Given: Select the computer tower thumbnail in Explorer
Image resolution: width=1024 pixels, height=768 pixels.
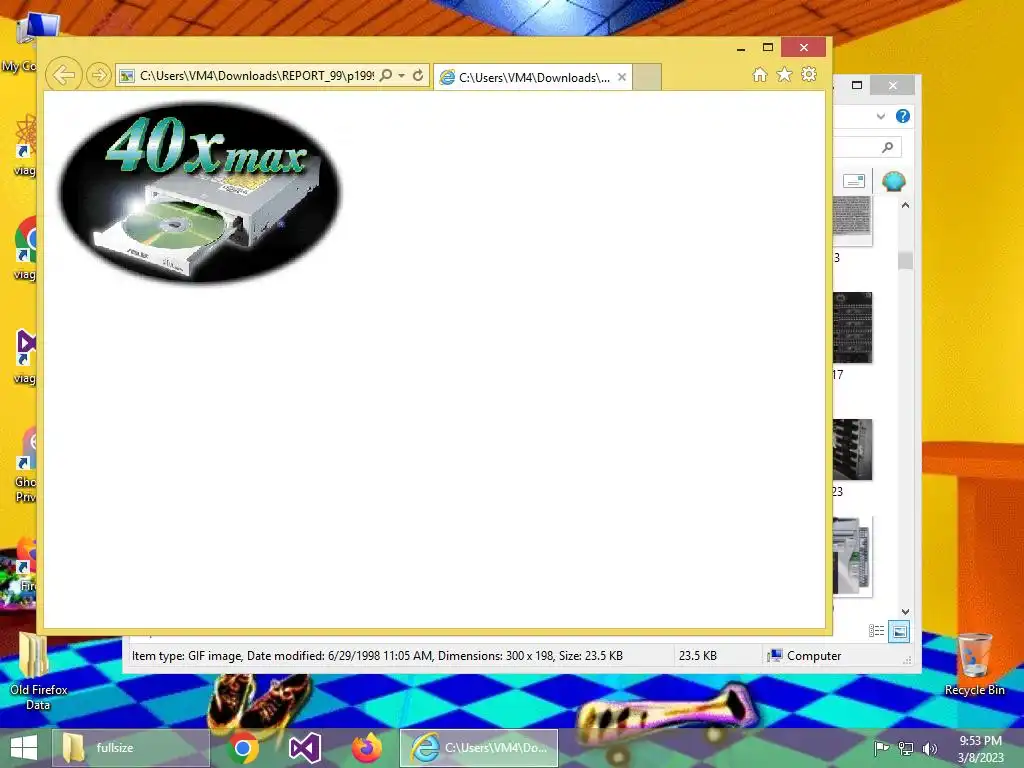Looking at the screenshot, I should (852, 556).
